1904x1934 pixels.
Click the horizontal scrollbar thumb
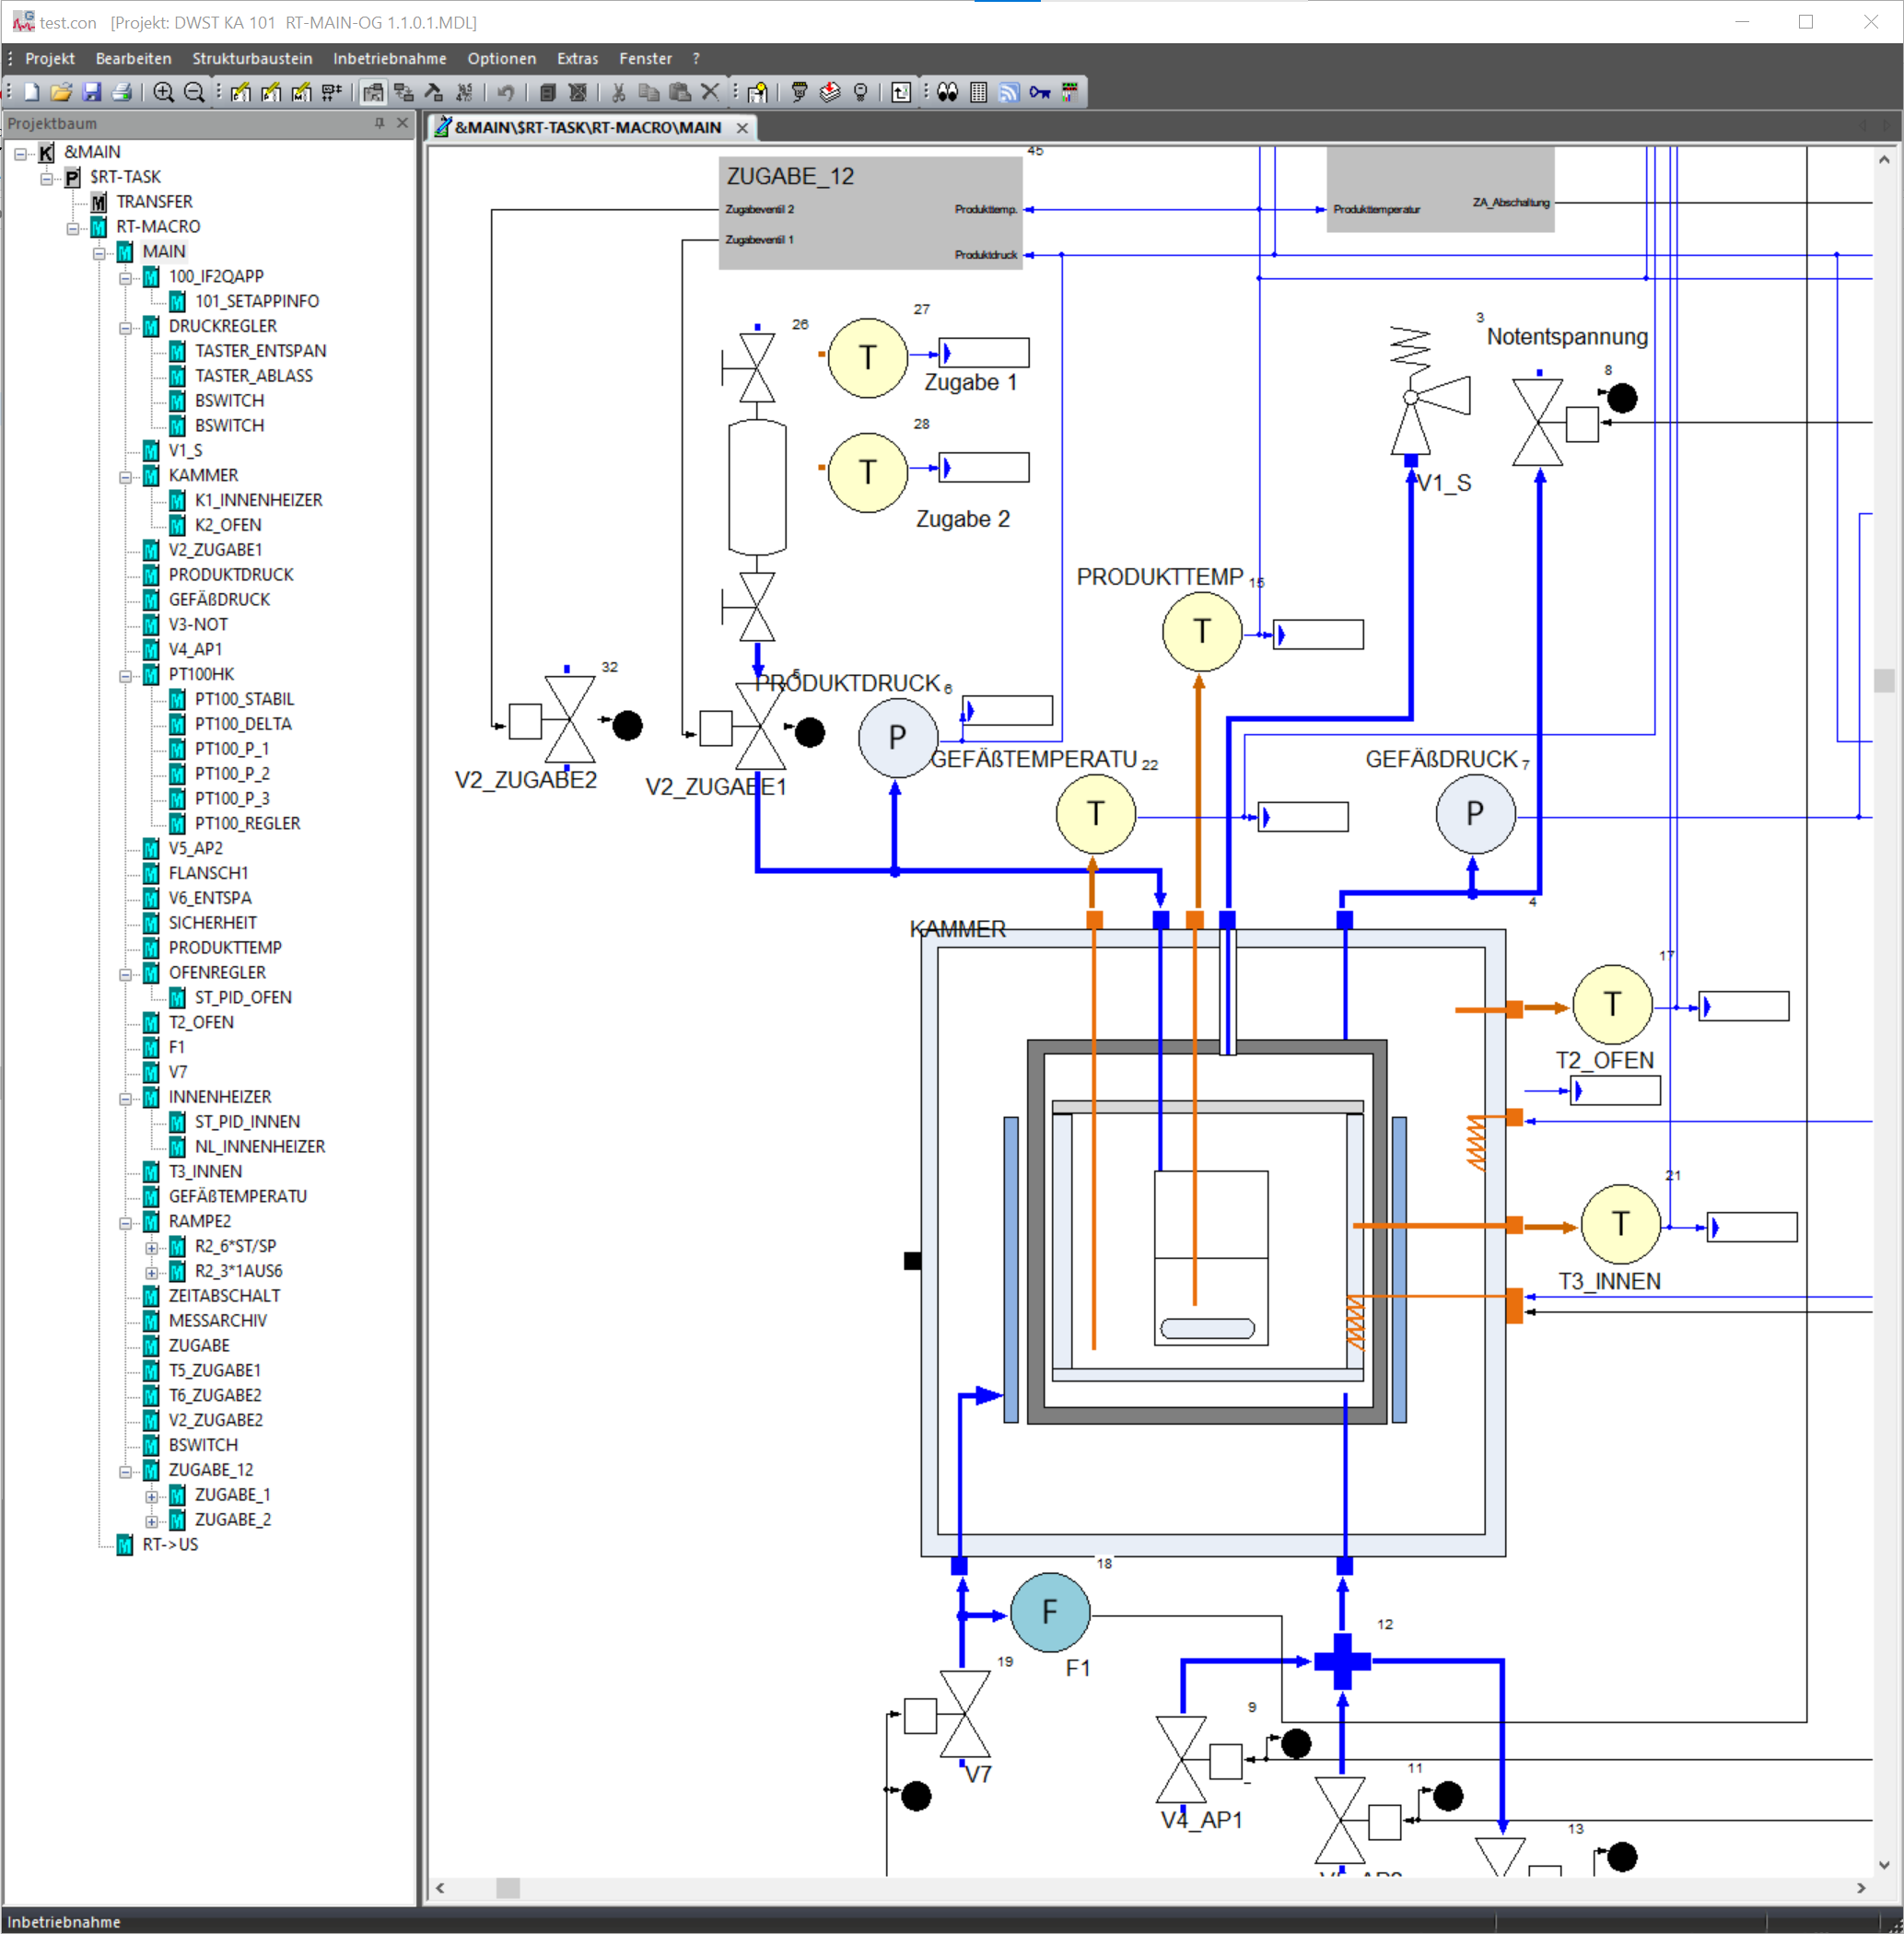click(x=508, y=1888)
